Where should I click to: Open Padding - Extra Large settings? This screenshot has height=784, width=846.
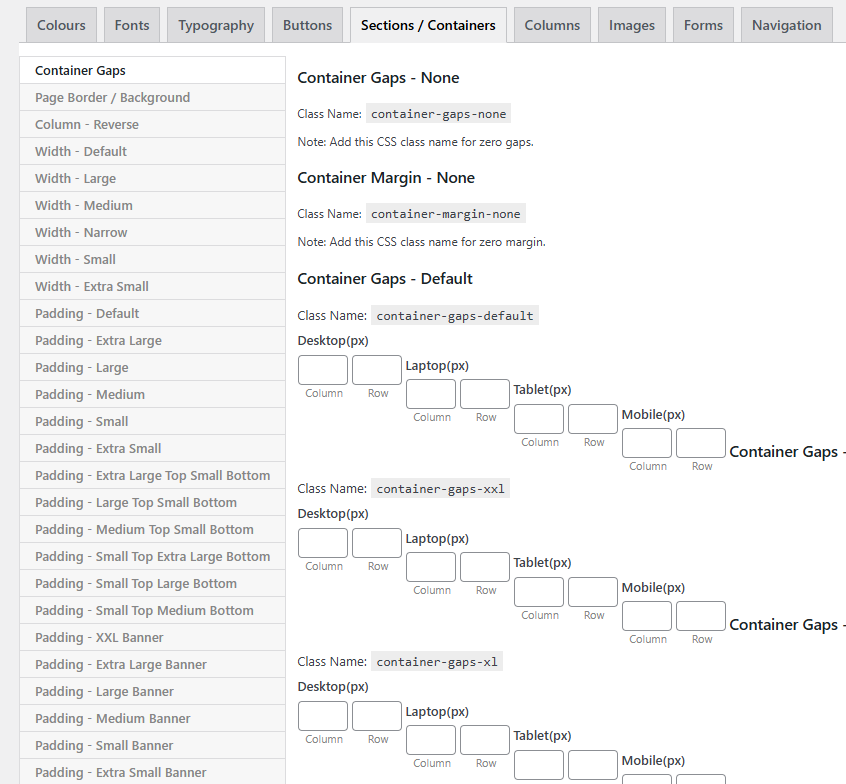(x=98, y=340)
